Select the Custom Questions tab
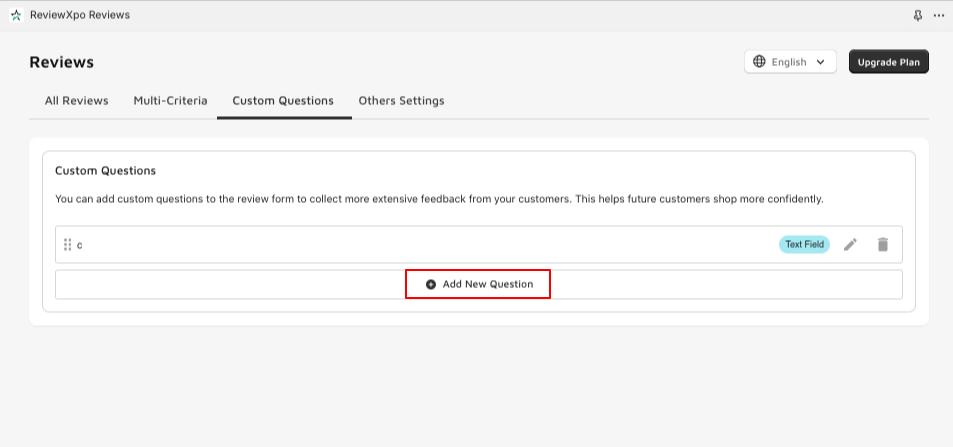This screenshot has width=953, height=447. (x=283, y=101)
